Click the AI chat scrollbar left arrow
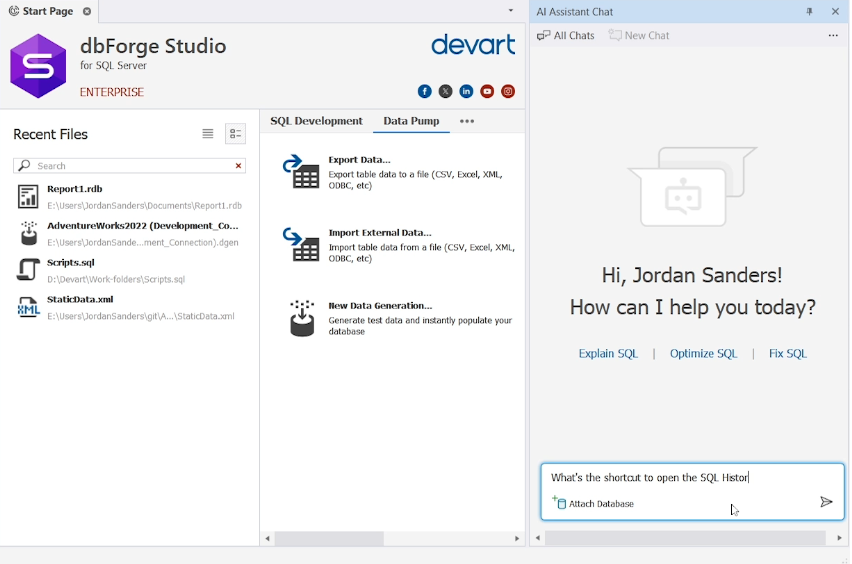This screenshot has width=852, height=564. (538, 538)
